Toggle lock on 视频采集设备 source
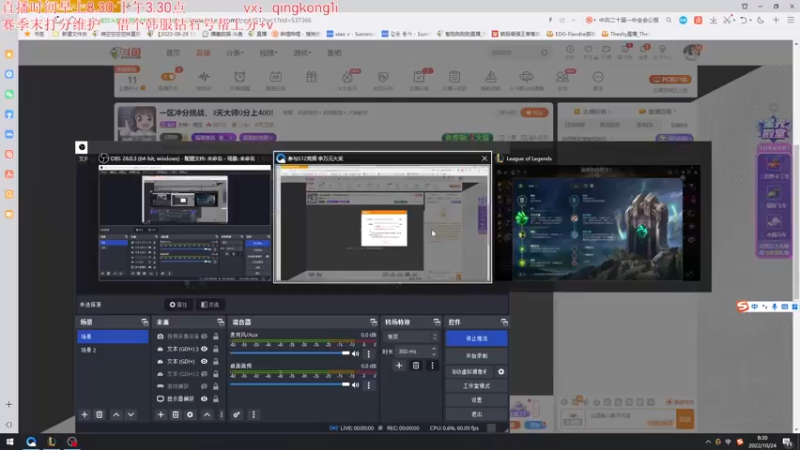This screenshot has width=800, height=450. (216, 337)
